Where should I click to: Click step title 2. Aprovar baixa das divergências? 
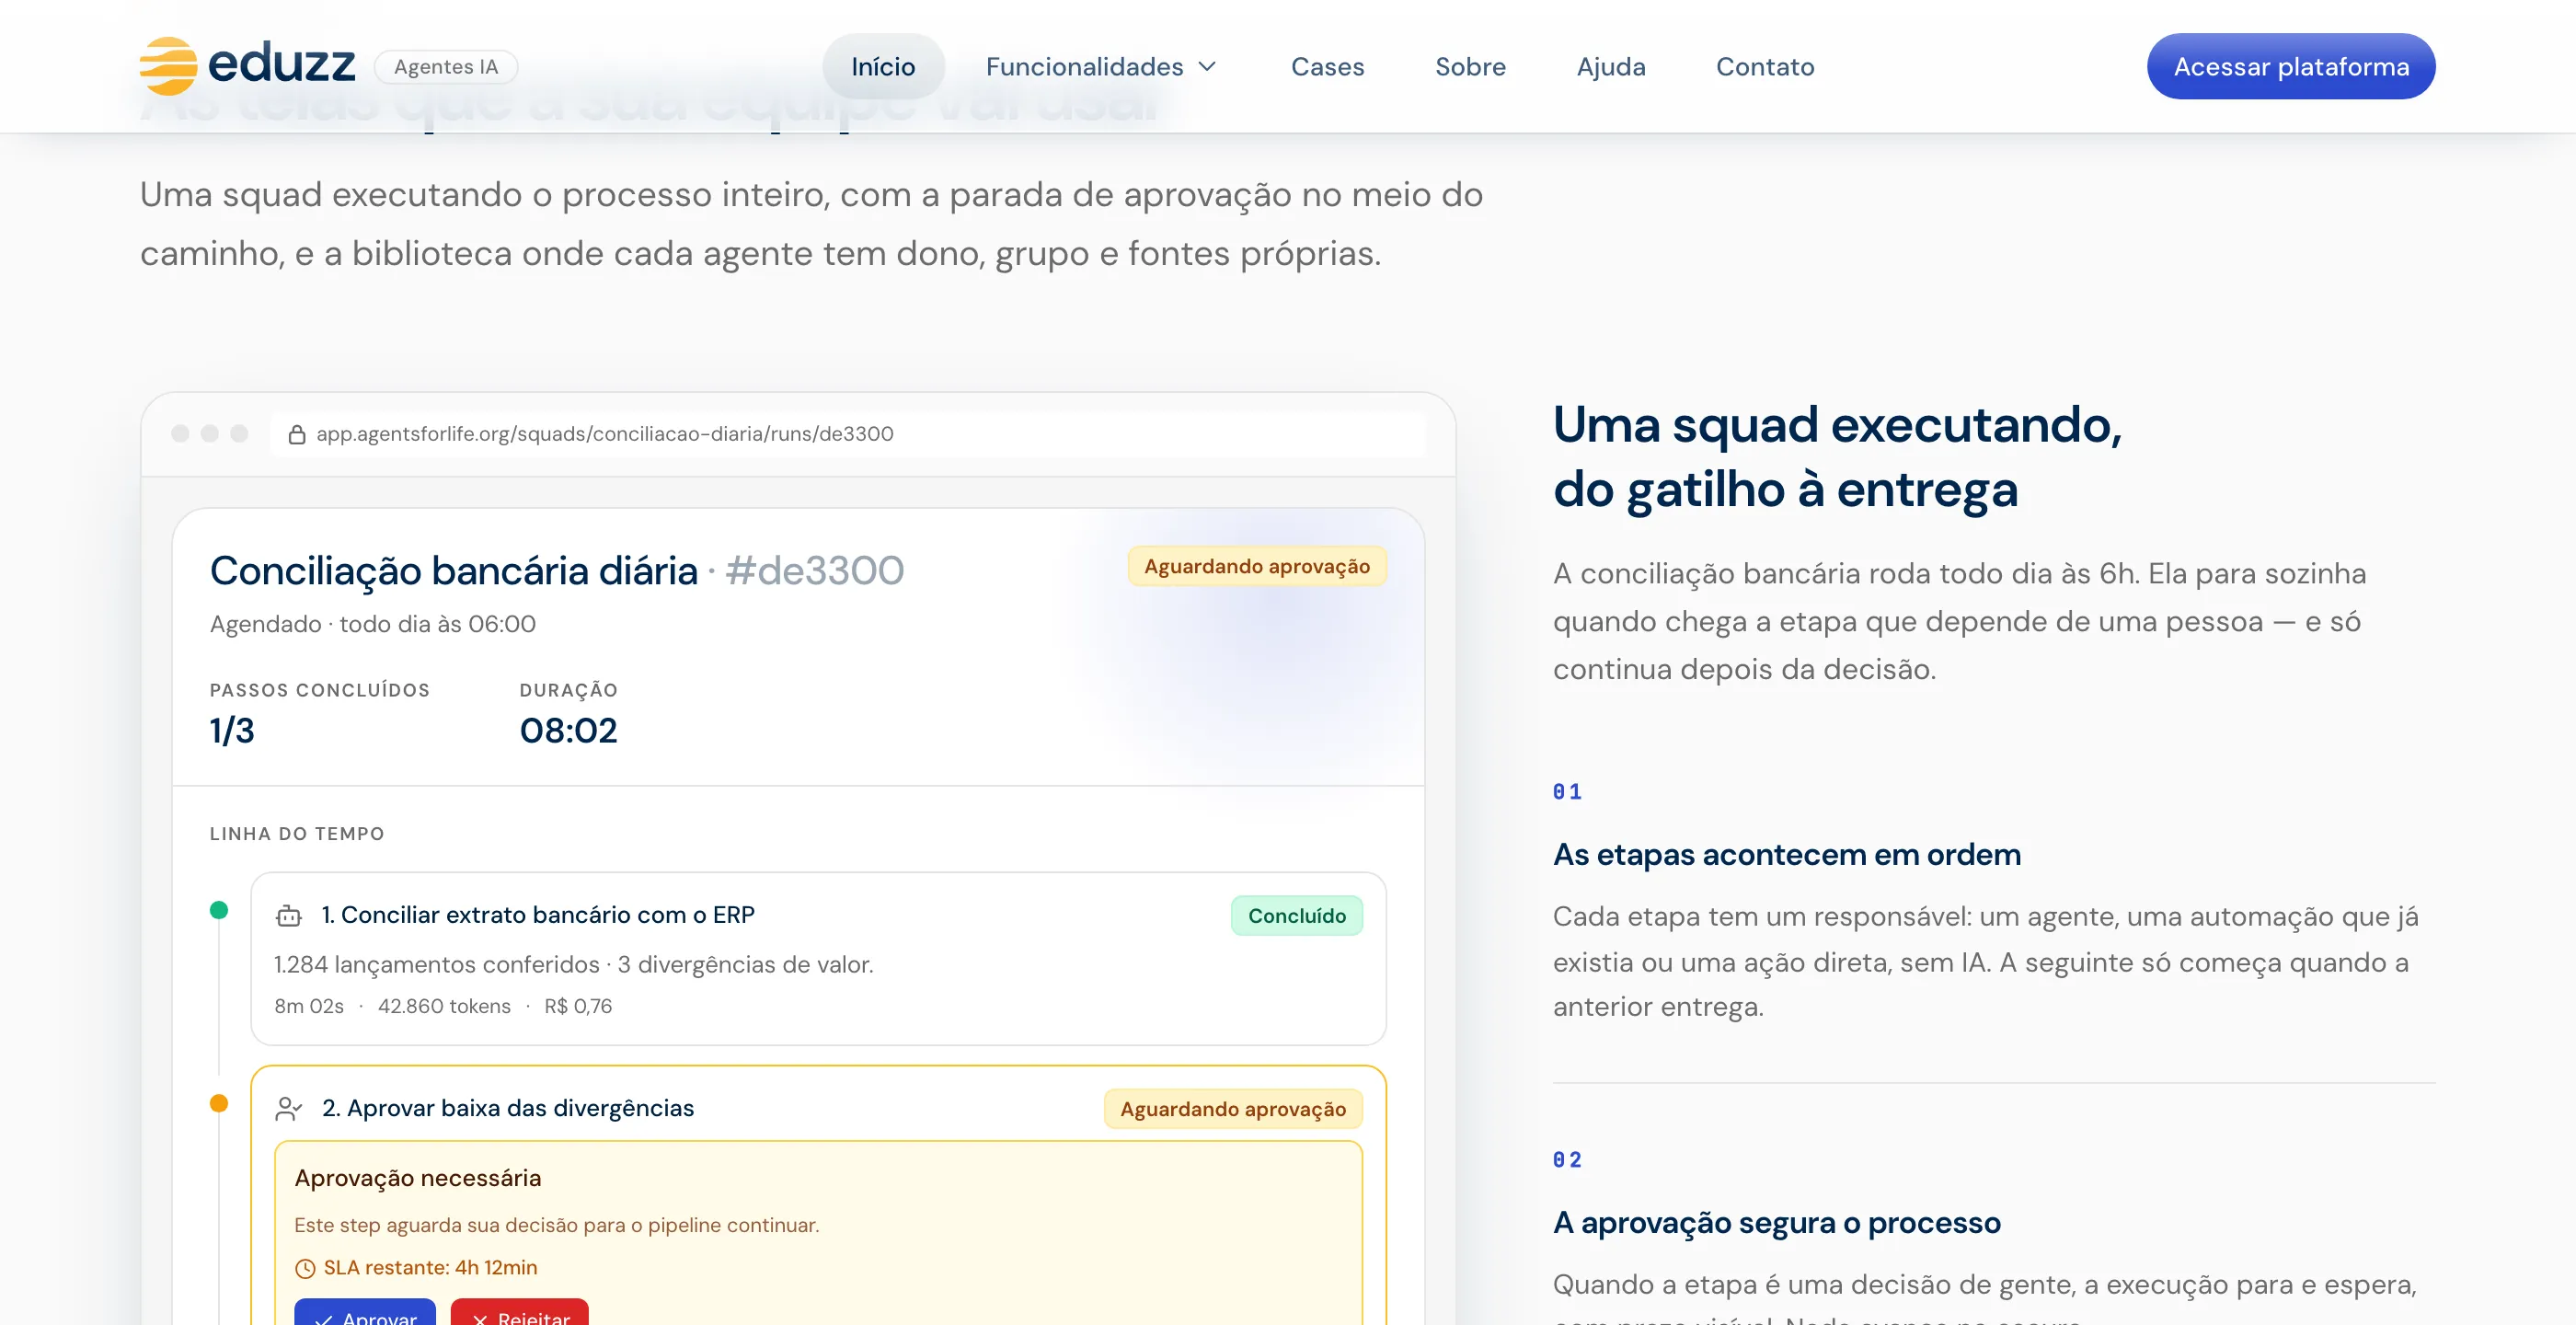[x=508, y=1108]
